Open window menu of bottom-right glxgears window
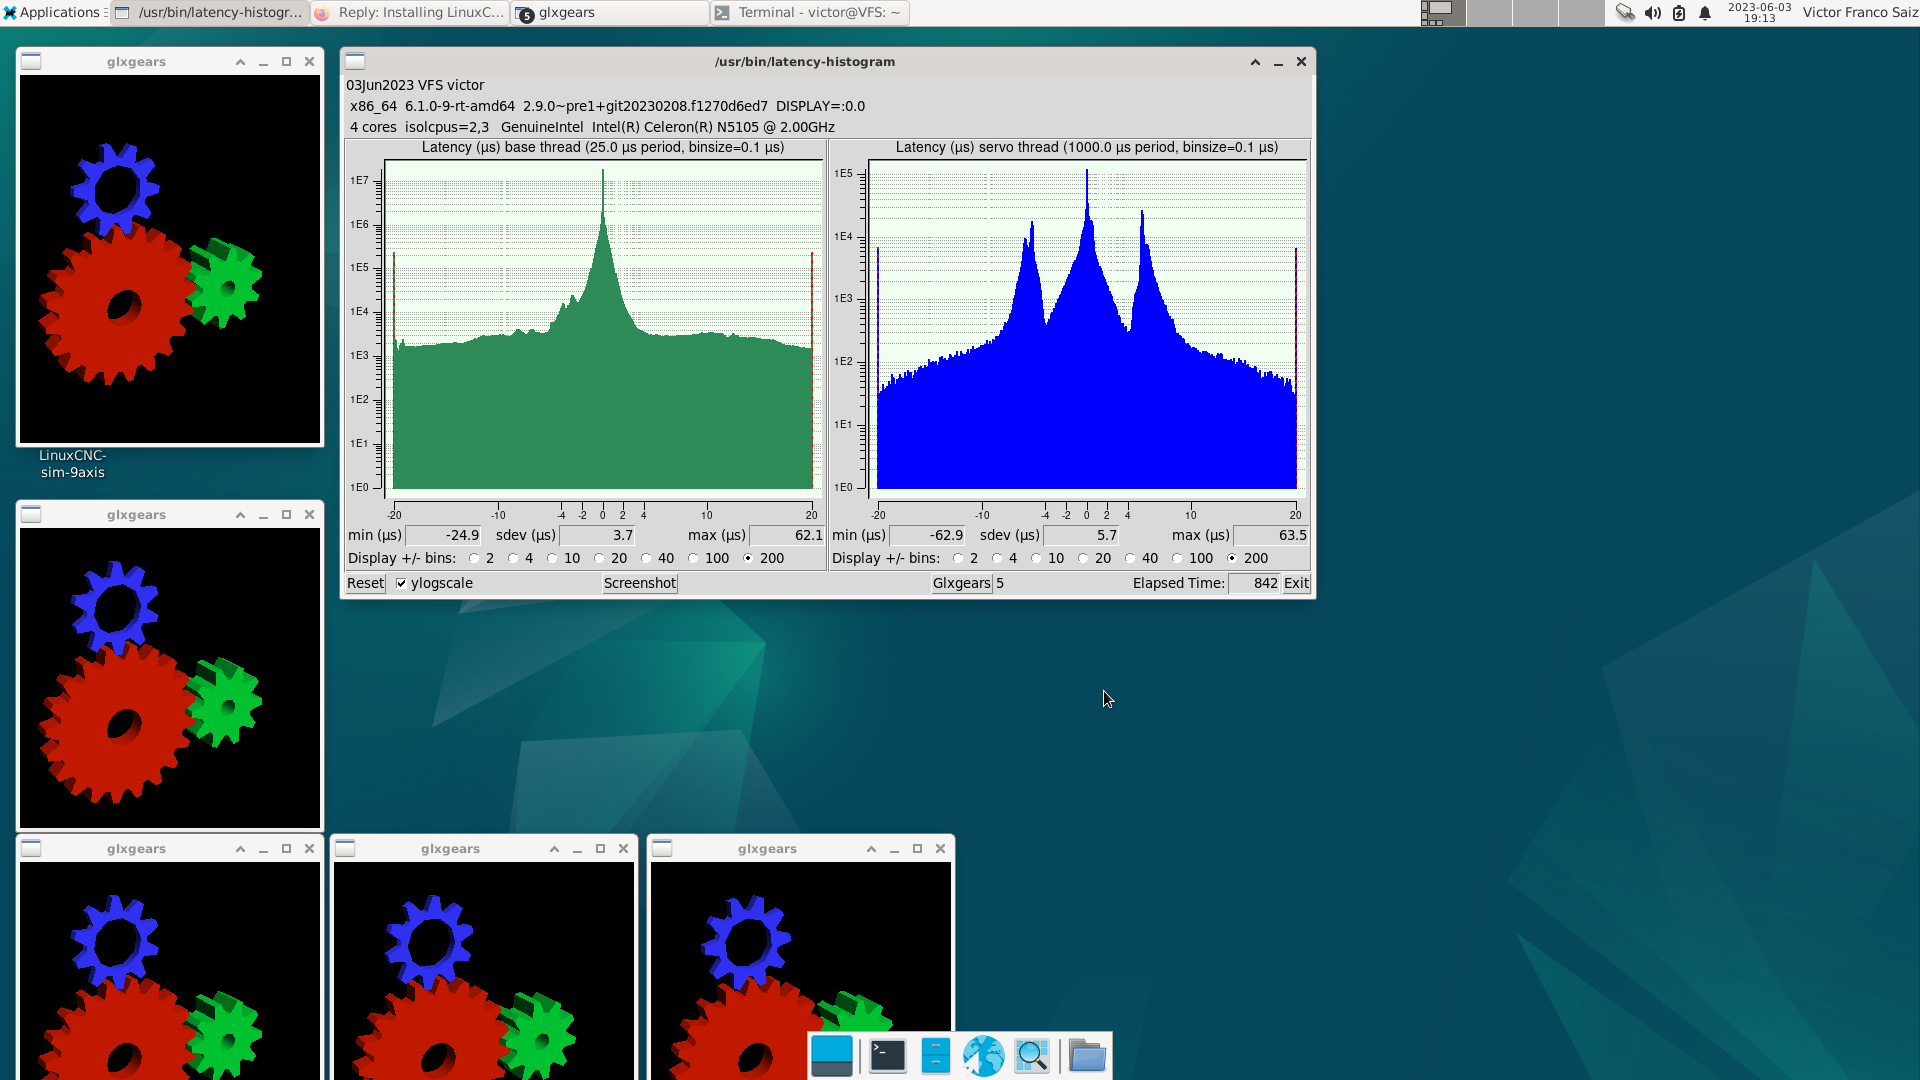Image resolution: width=1920 pixels, height=1080 pixels. coord(662,848)
